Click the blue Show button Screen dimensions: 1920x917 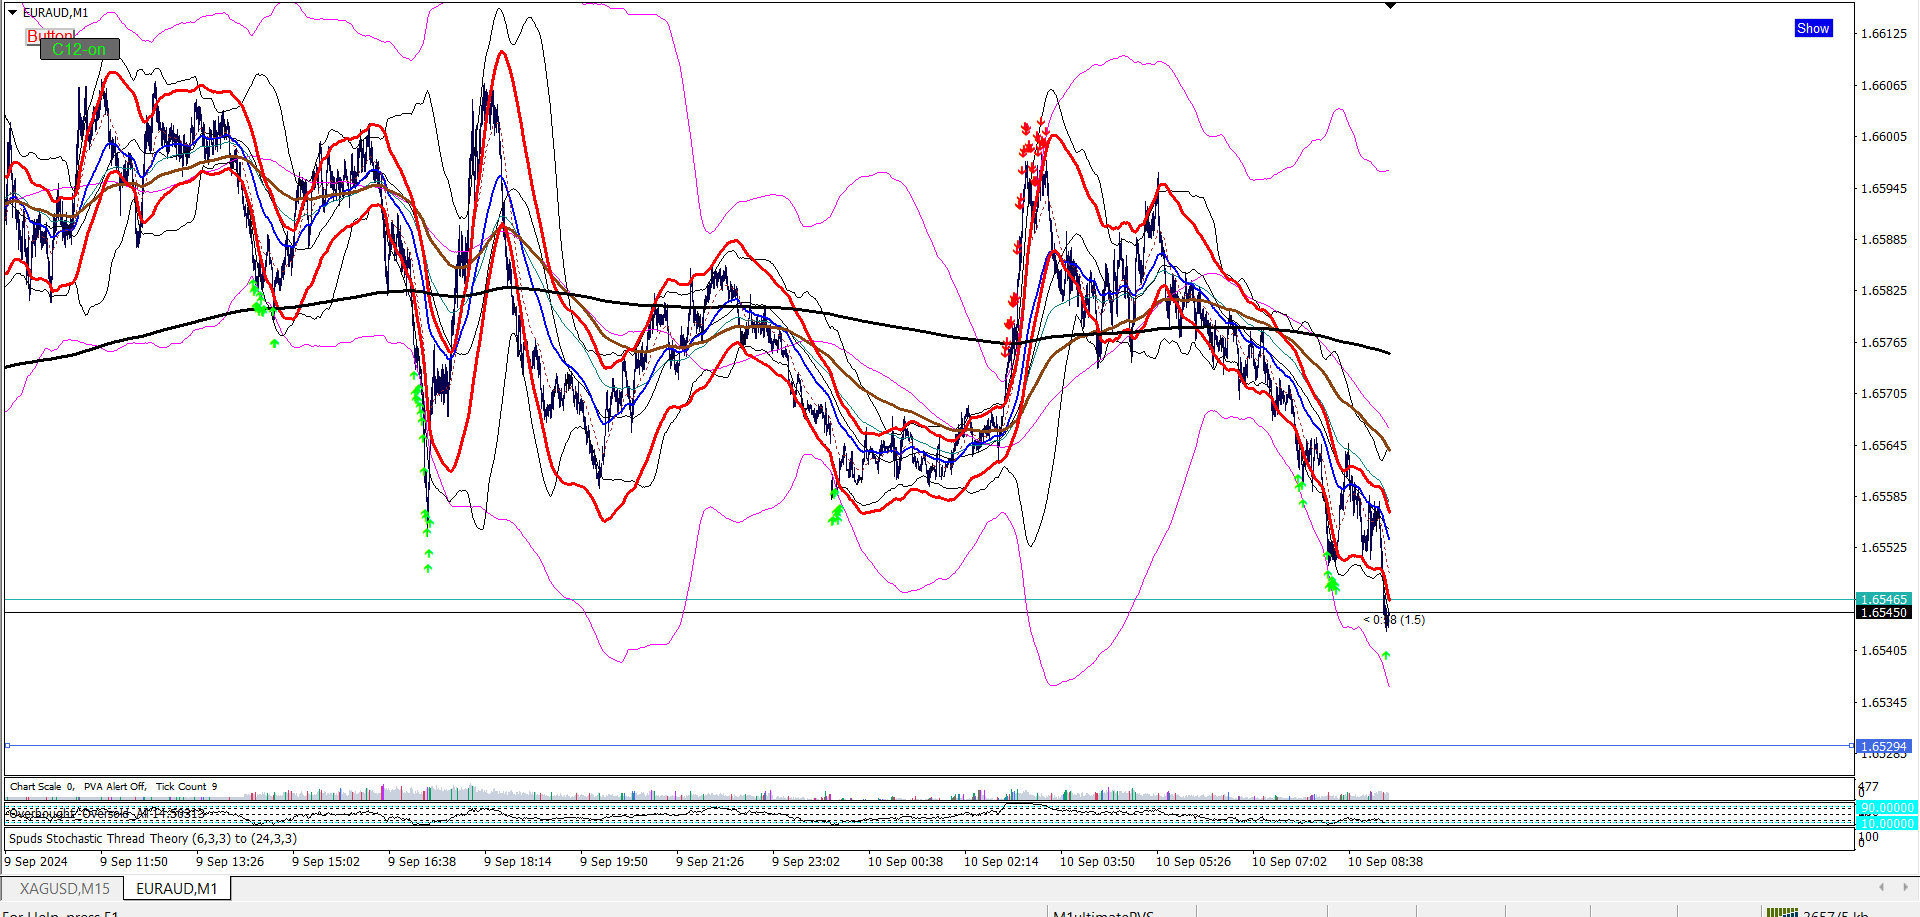pyautogui.click(x=1813, y=28)
